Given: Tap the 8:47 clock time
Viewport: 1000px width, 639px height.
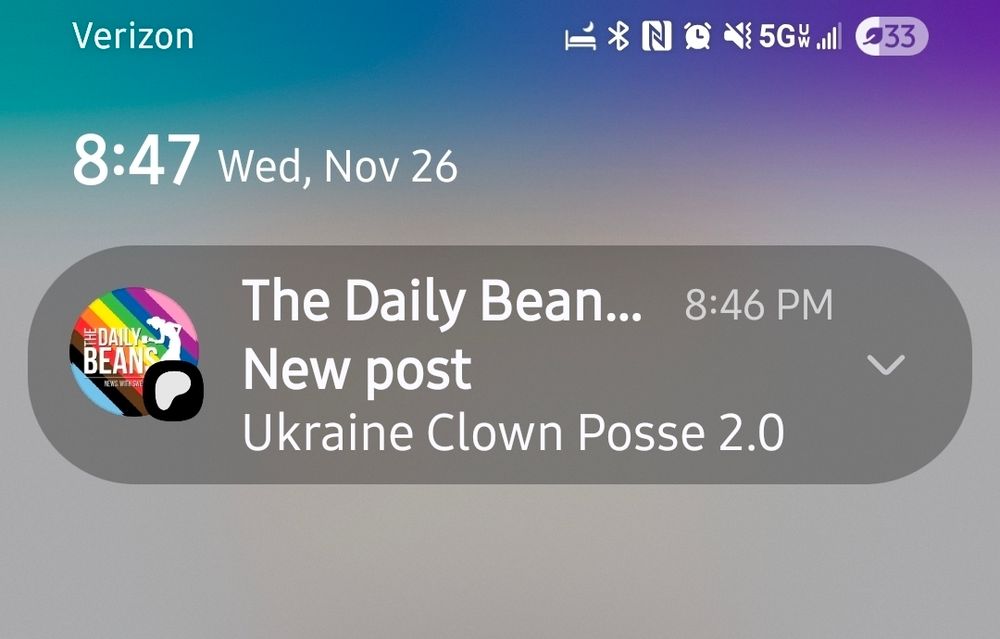Looking at the screenshot, I should click(x=136, y=159).
